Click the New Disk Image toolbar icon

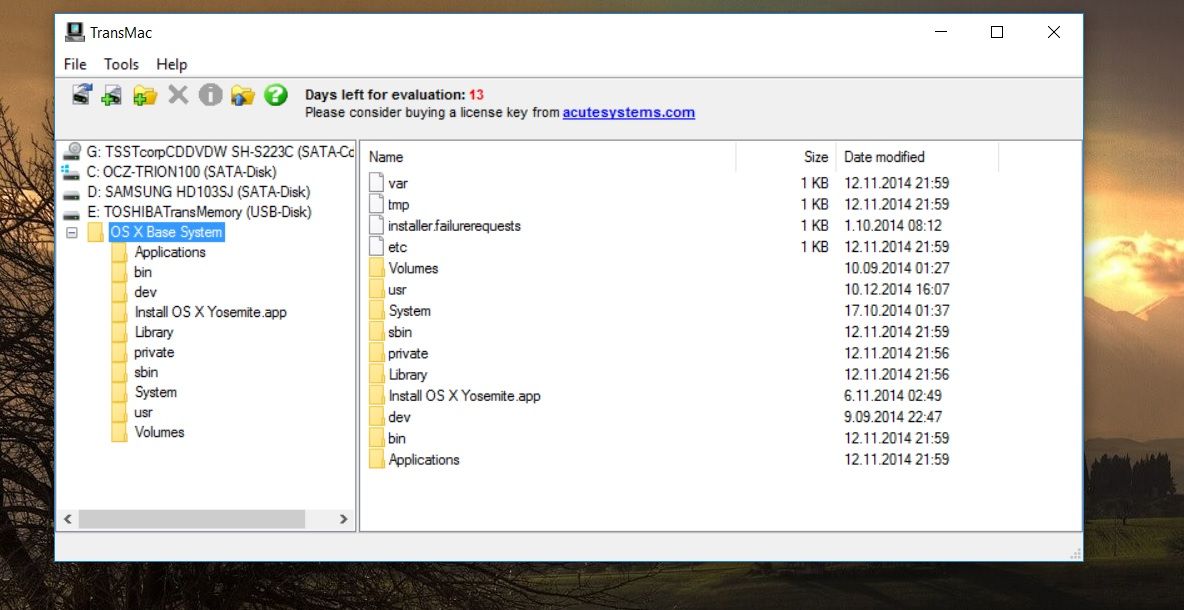coord(112,95)
